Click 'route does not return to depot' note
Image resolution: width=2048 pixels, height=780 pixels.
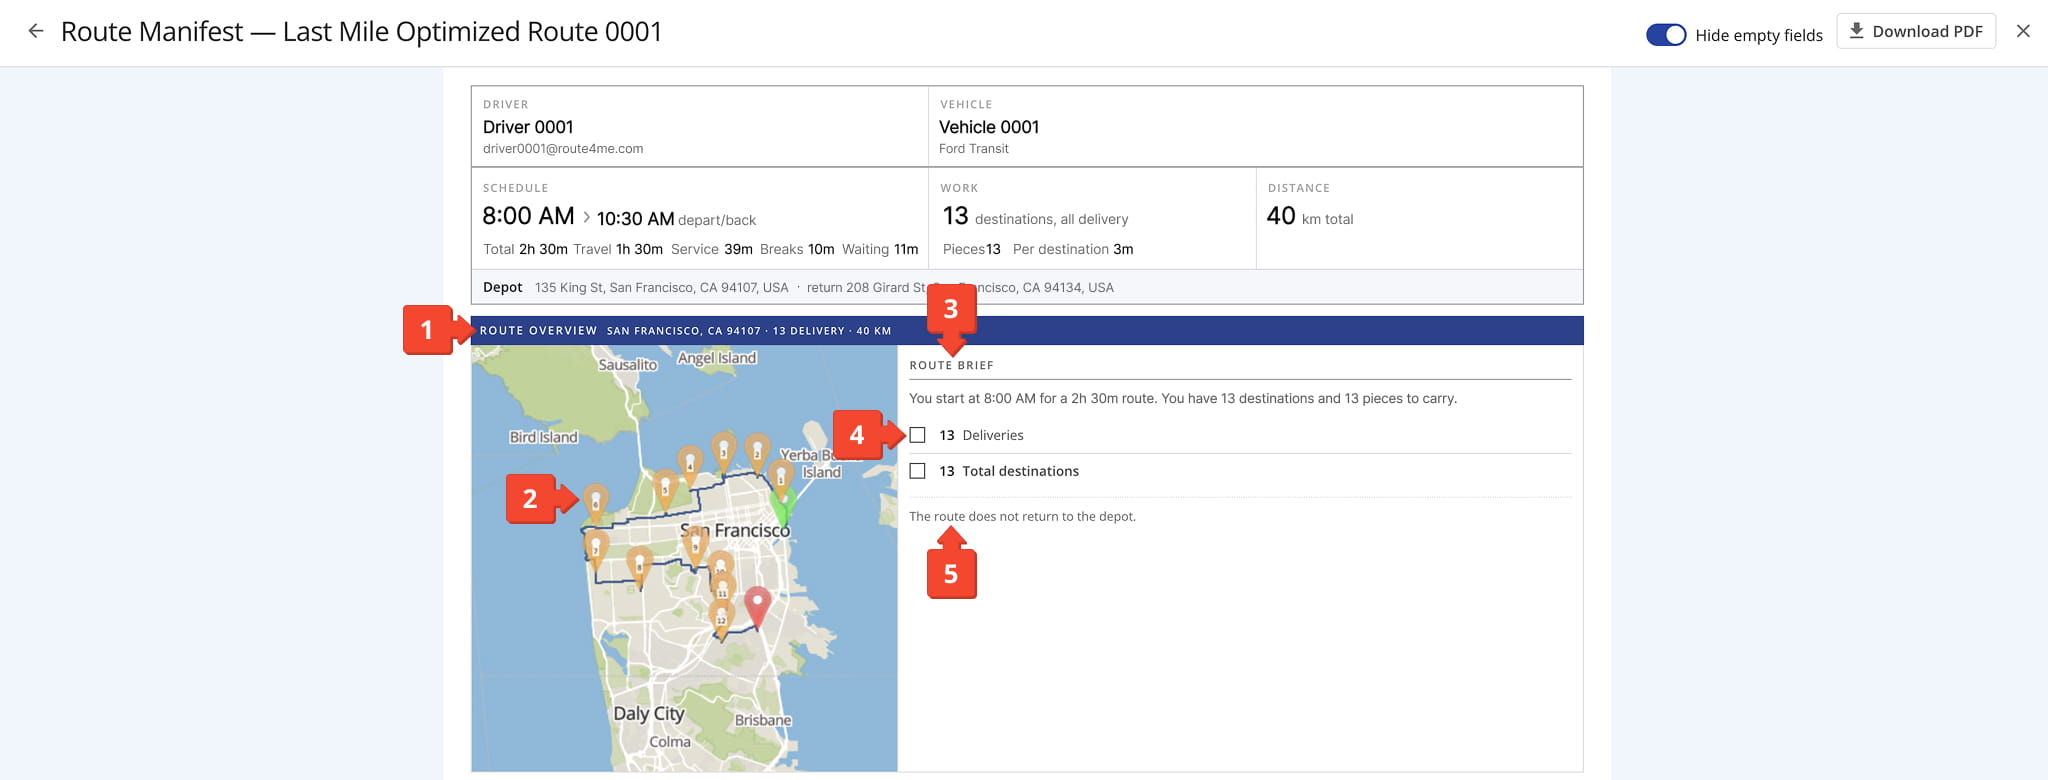pyautogui.click(x=1022, y=517)
